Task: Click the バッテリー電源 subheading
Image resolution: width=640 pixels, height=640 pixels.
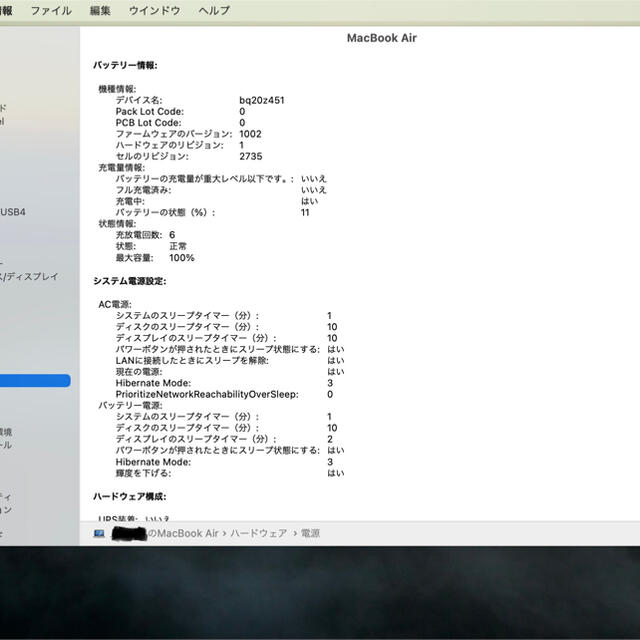Action: pos(130,405)
